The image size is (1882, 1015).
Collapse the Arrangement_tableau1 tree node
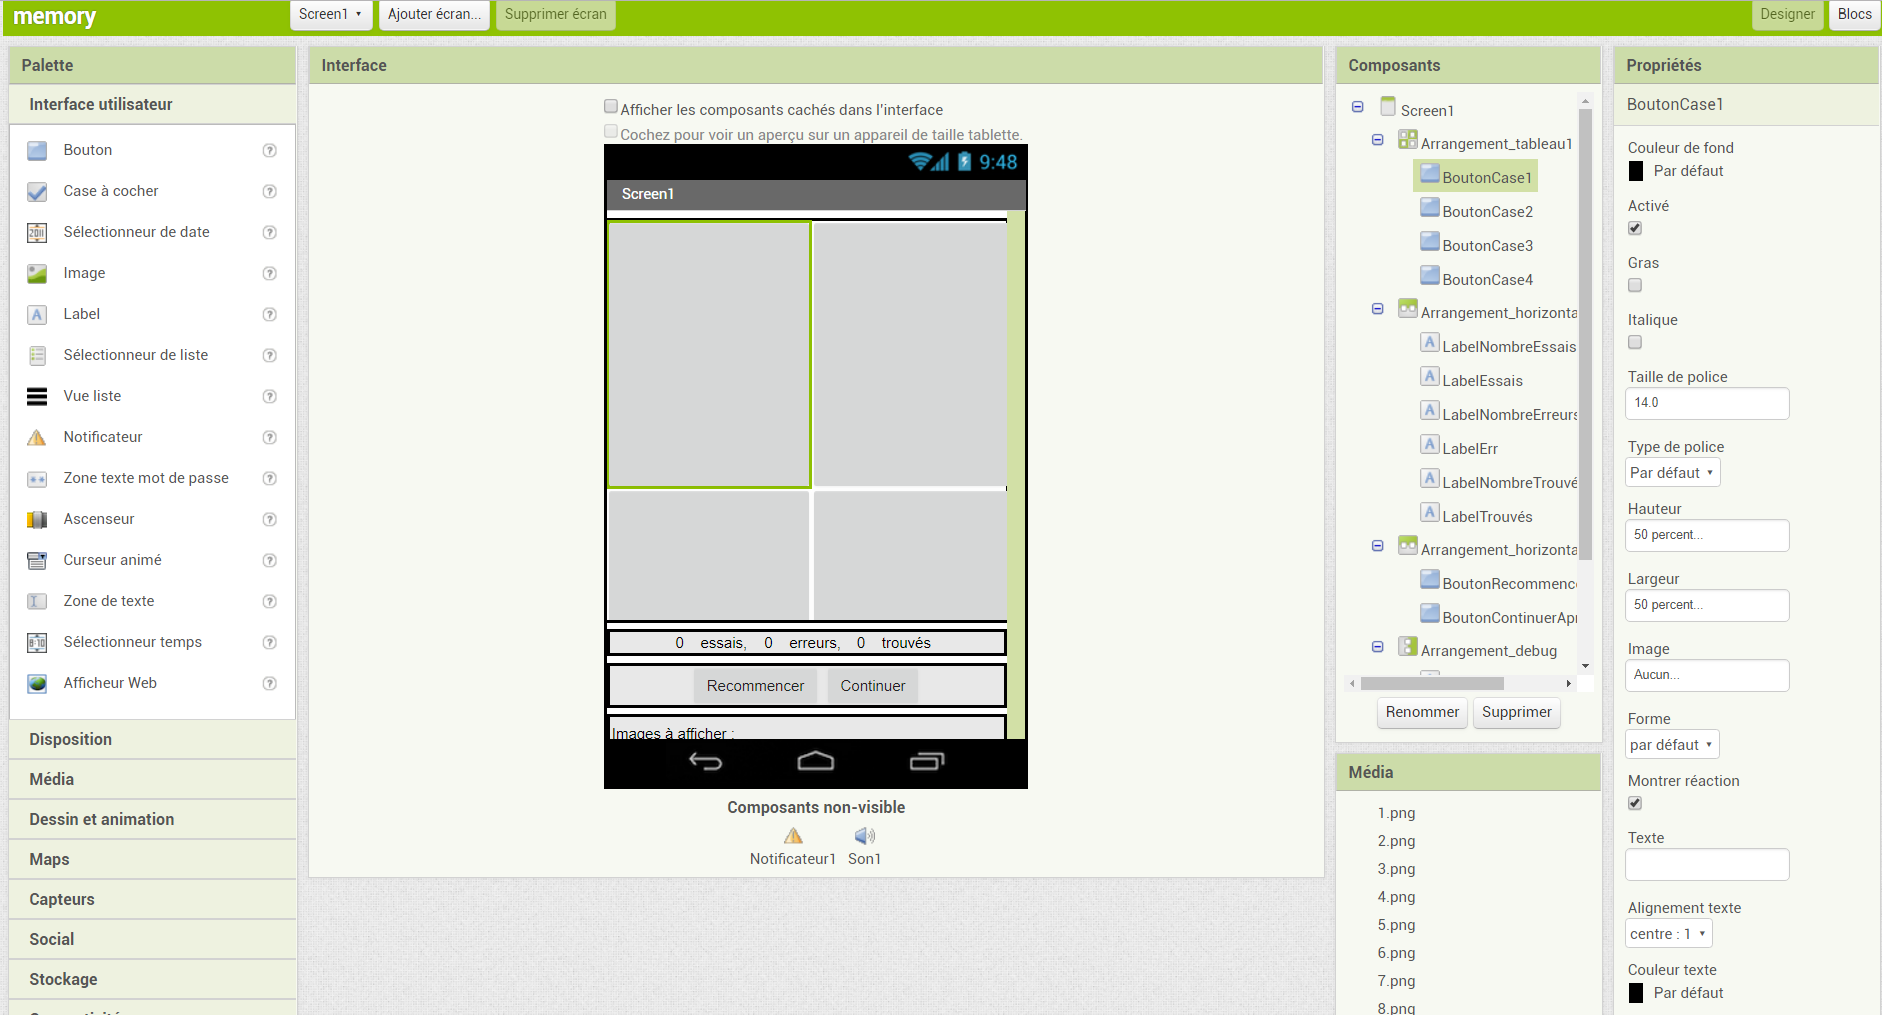[x=1377, y=140]
